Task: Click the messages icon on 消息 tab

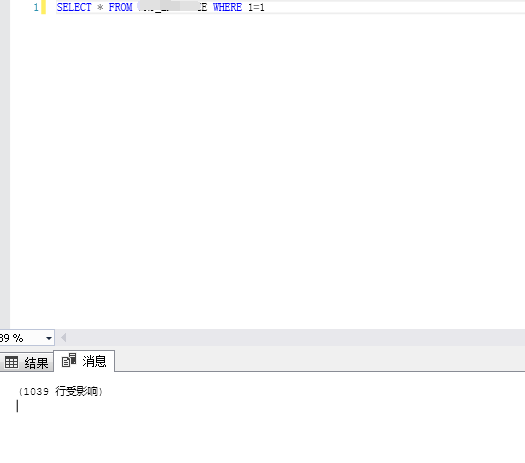Action: tap(69, 360)
